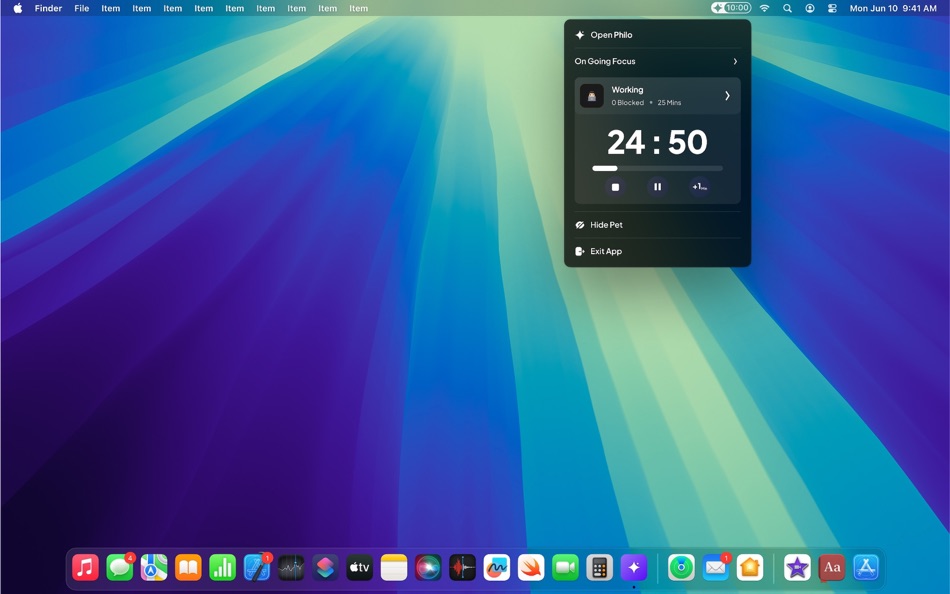Click the timer progress bar
950x594 pixels.
pyautogui.click(x=657, y=168)
